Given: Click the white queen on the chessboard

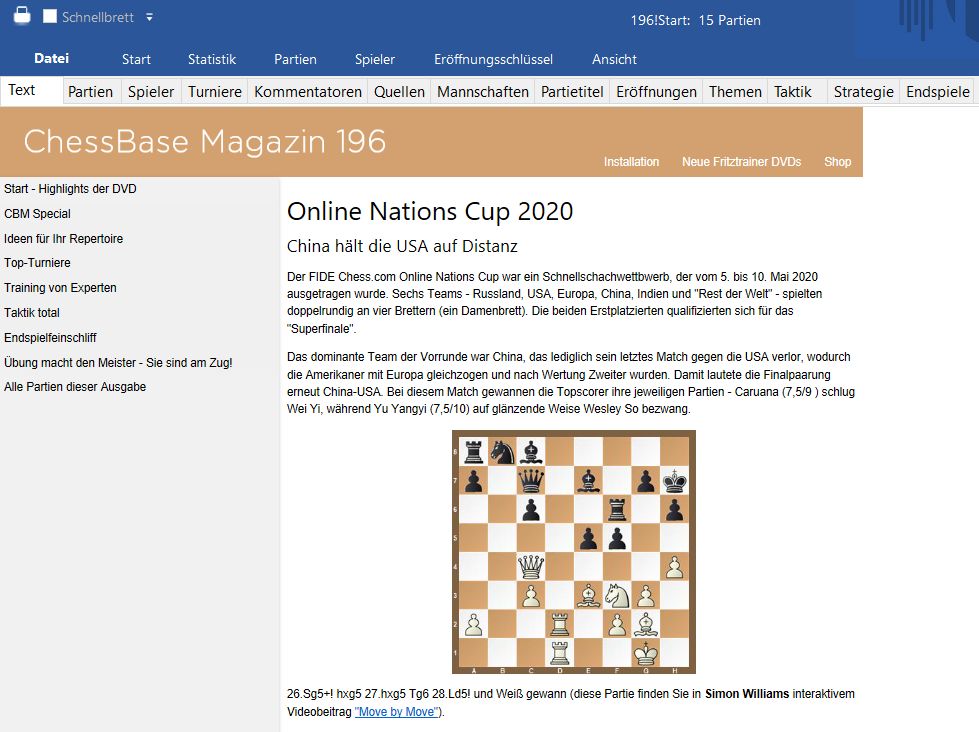Looking at the screenshot, I should (531, 567).
